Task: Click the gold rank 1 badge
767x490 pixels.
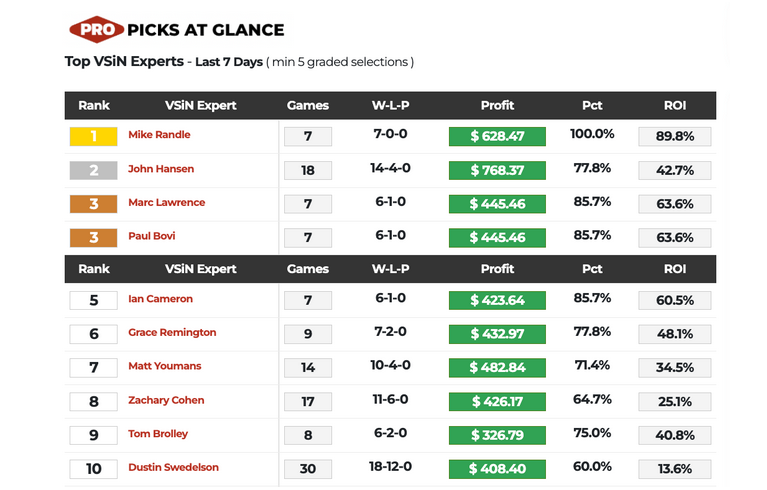Action: coord(94,136)
